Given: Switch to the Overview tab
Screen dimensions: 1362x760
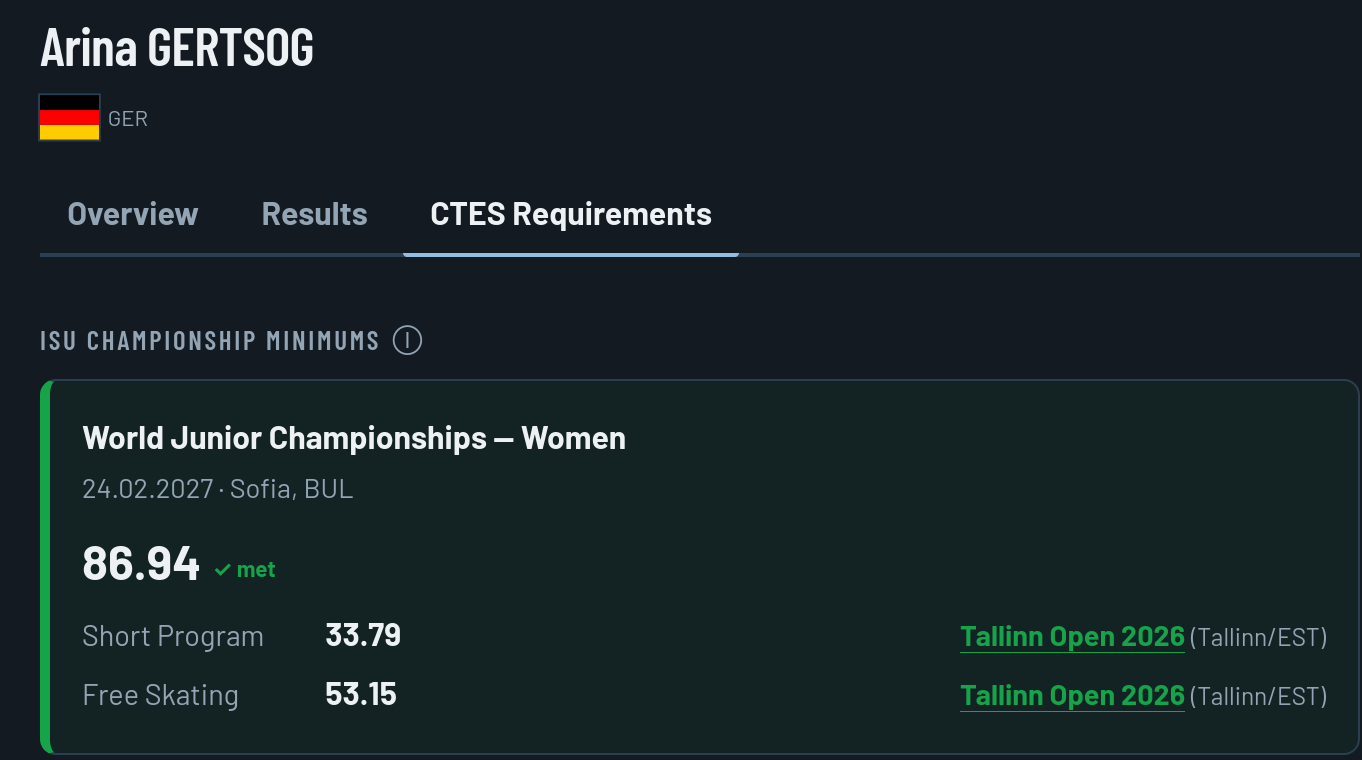Looking at the screenshot, I should (x=133, y=214).
